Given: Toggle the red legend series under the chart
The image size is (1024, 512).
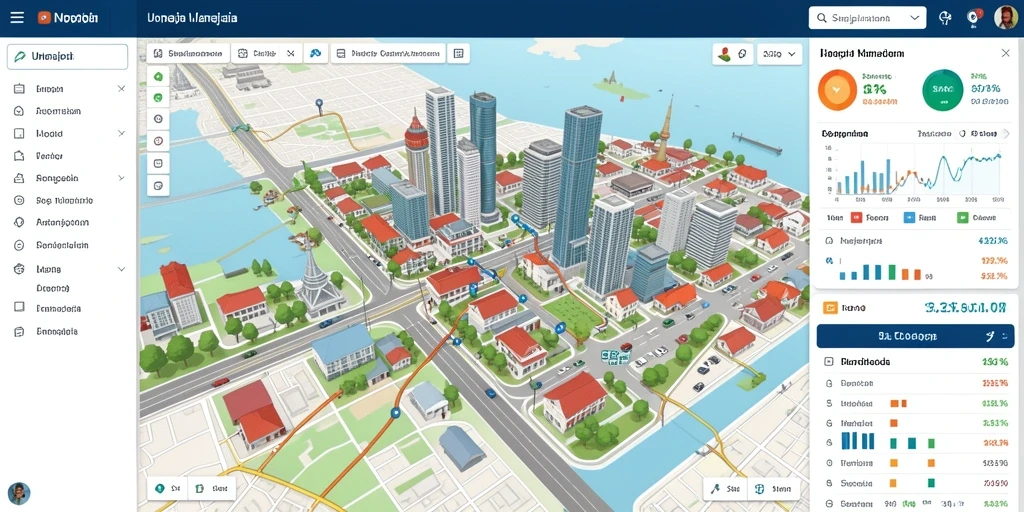Looking at the screenshot, I should (857, 218).
